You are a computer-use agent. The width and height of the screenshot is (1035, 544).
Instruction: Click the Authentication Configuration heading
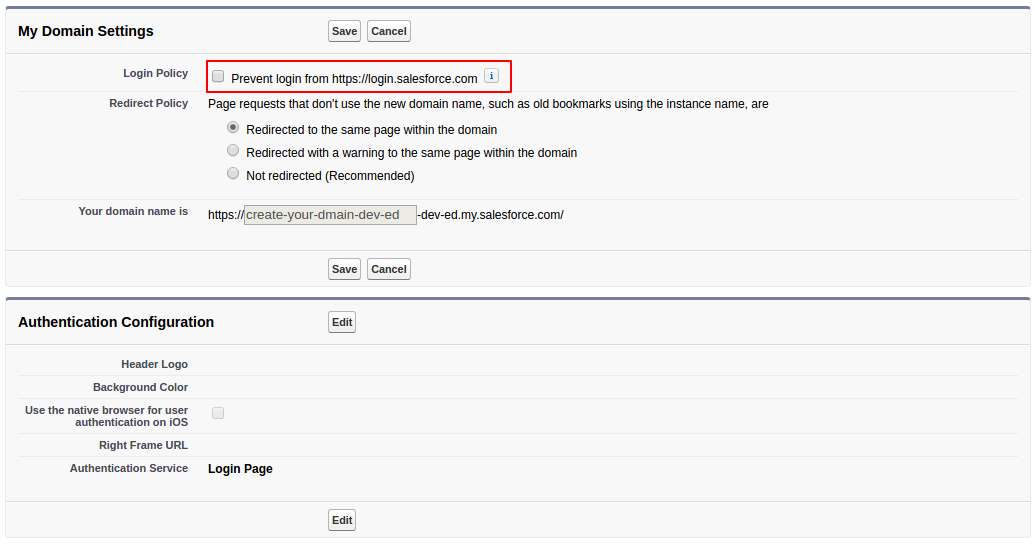(x=116, y=322)
